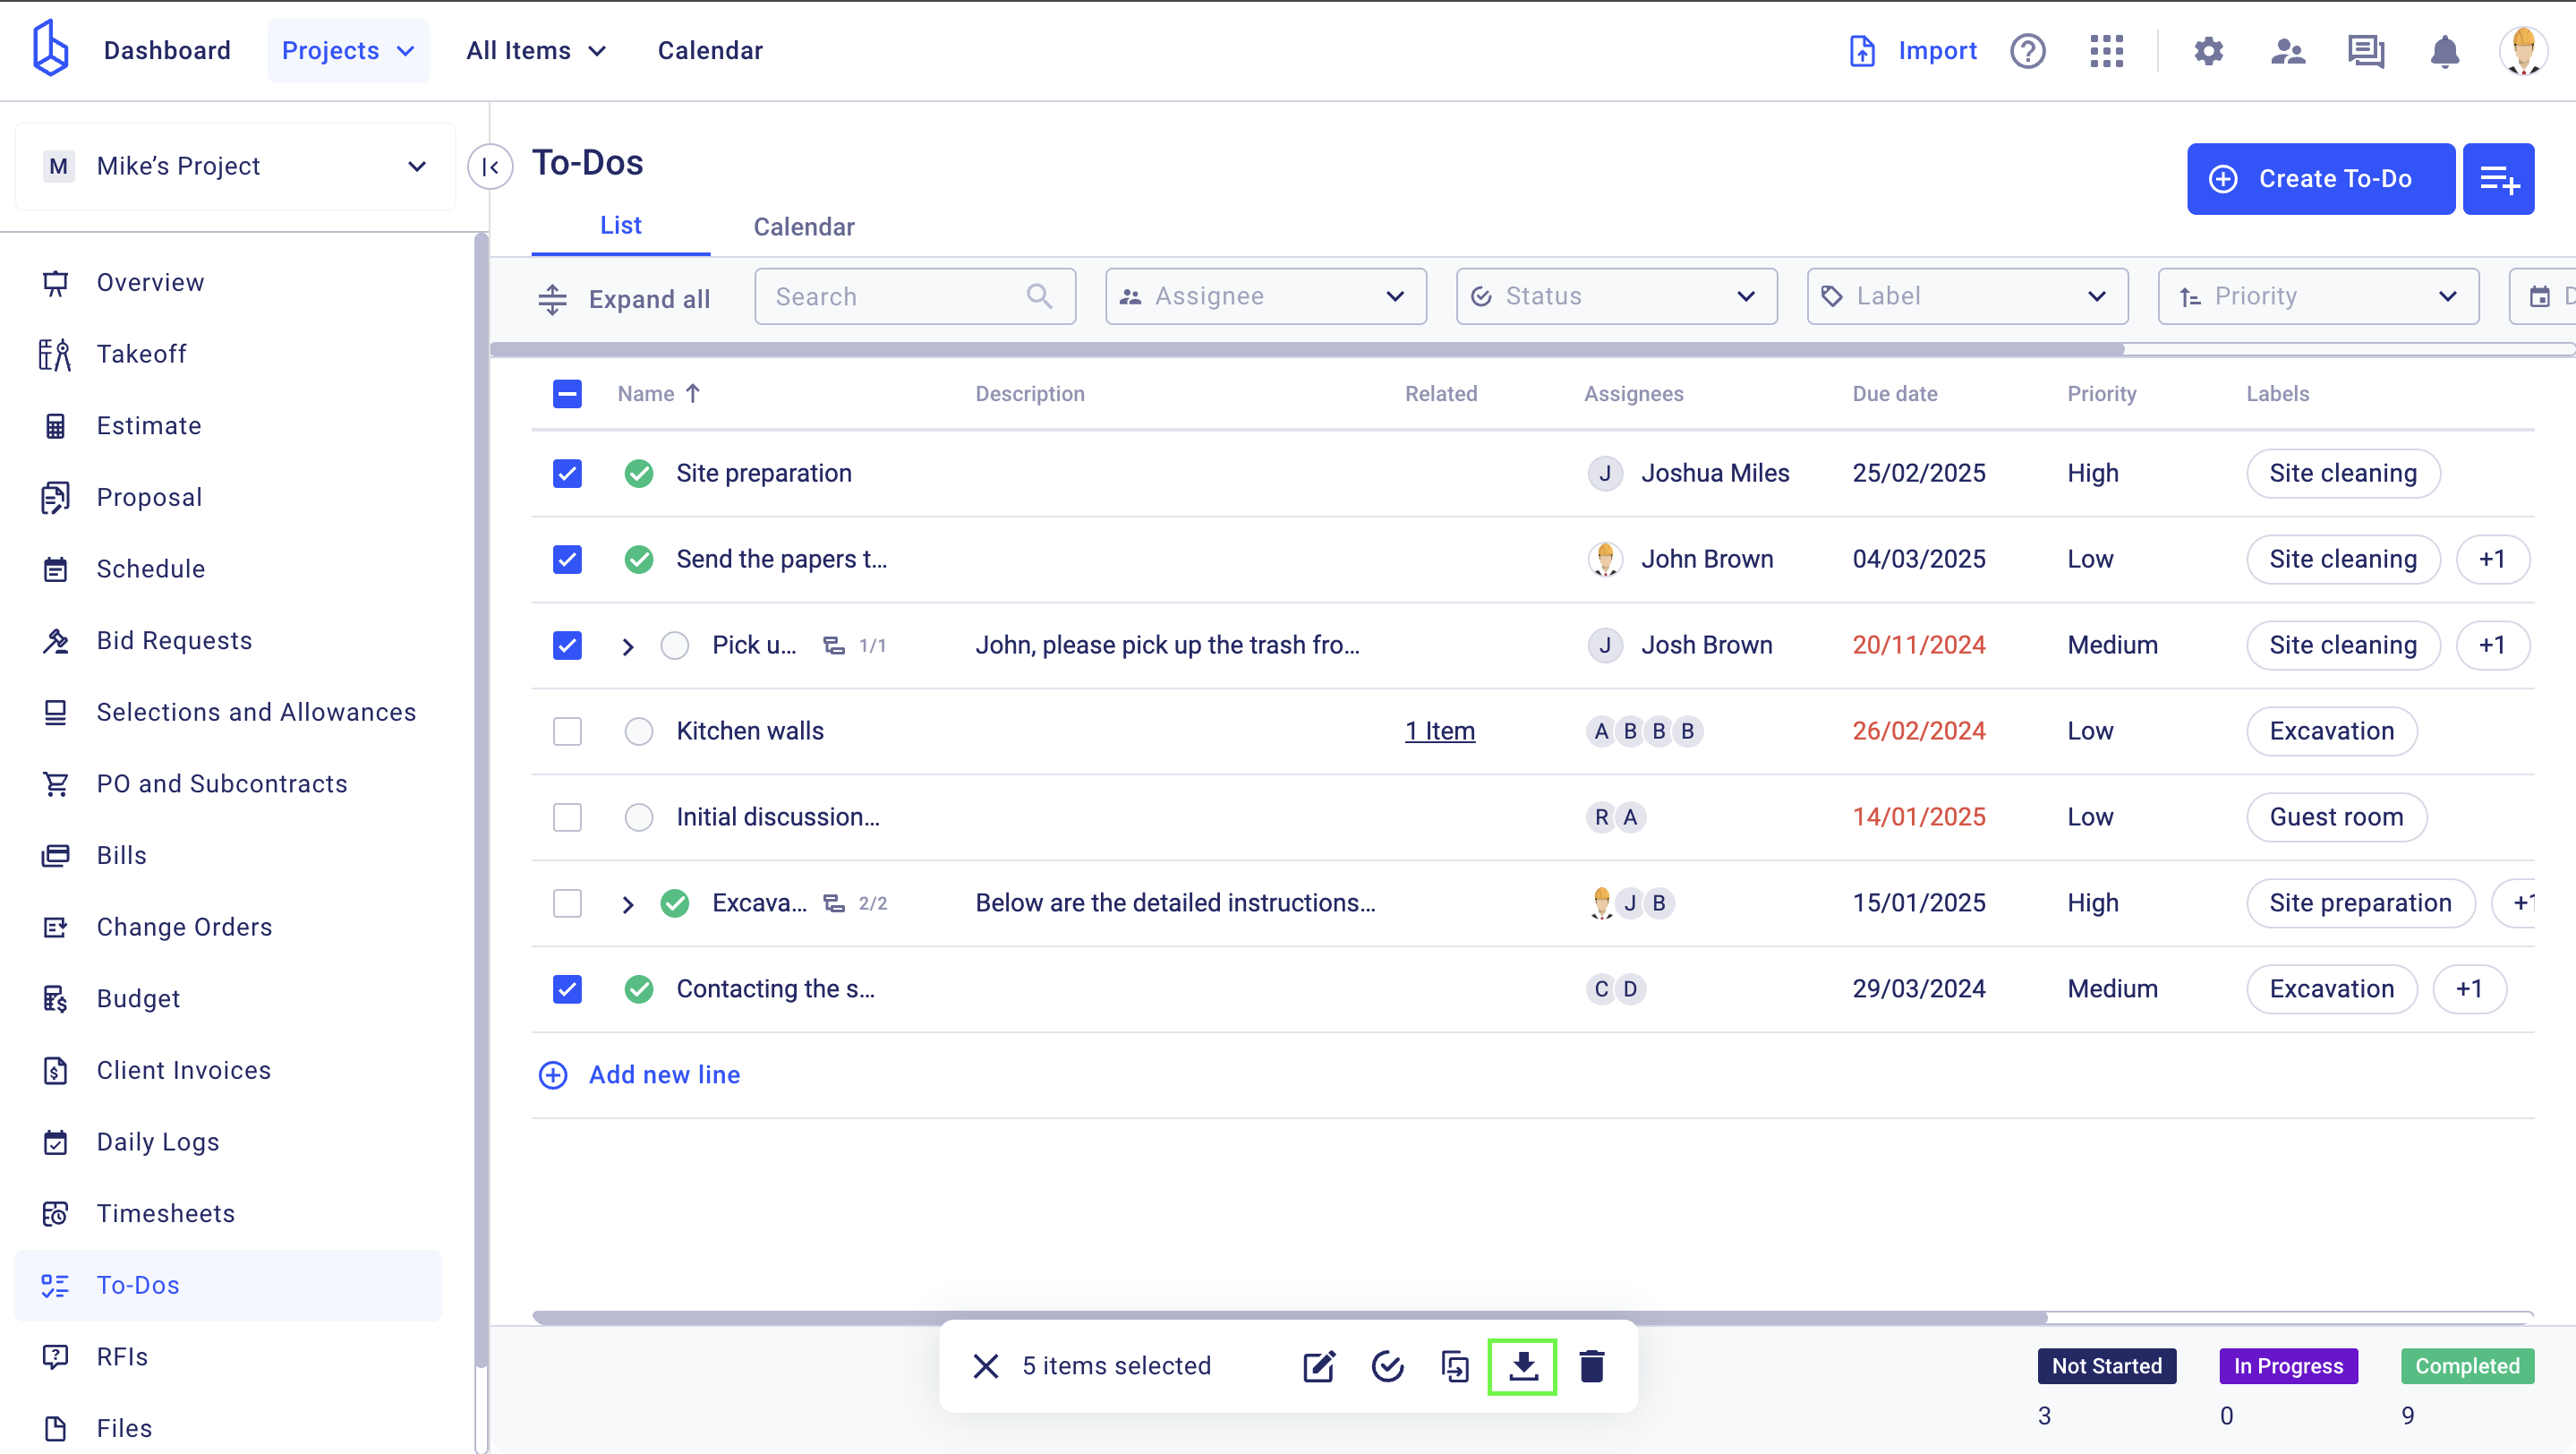Open RFIs in the sidebar
Viewport: 2576px width, 1454px height.
(228, 1356)
